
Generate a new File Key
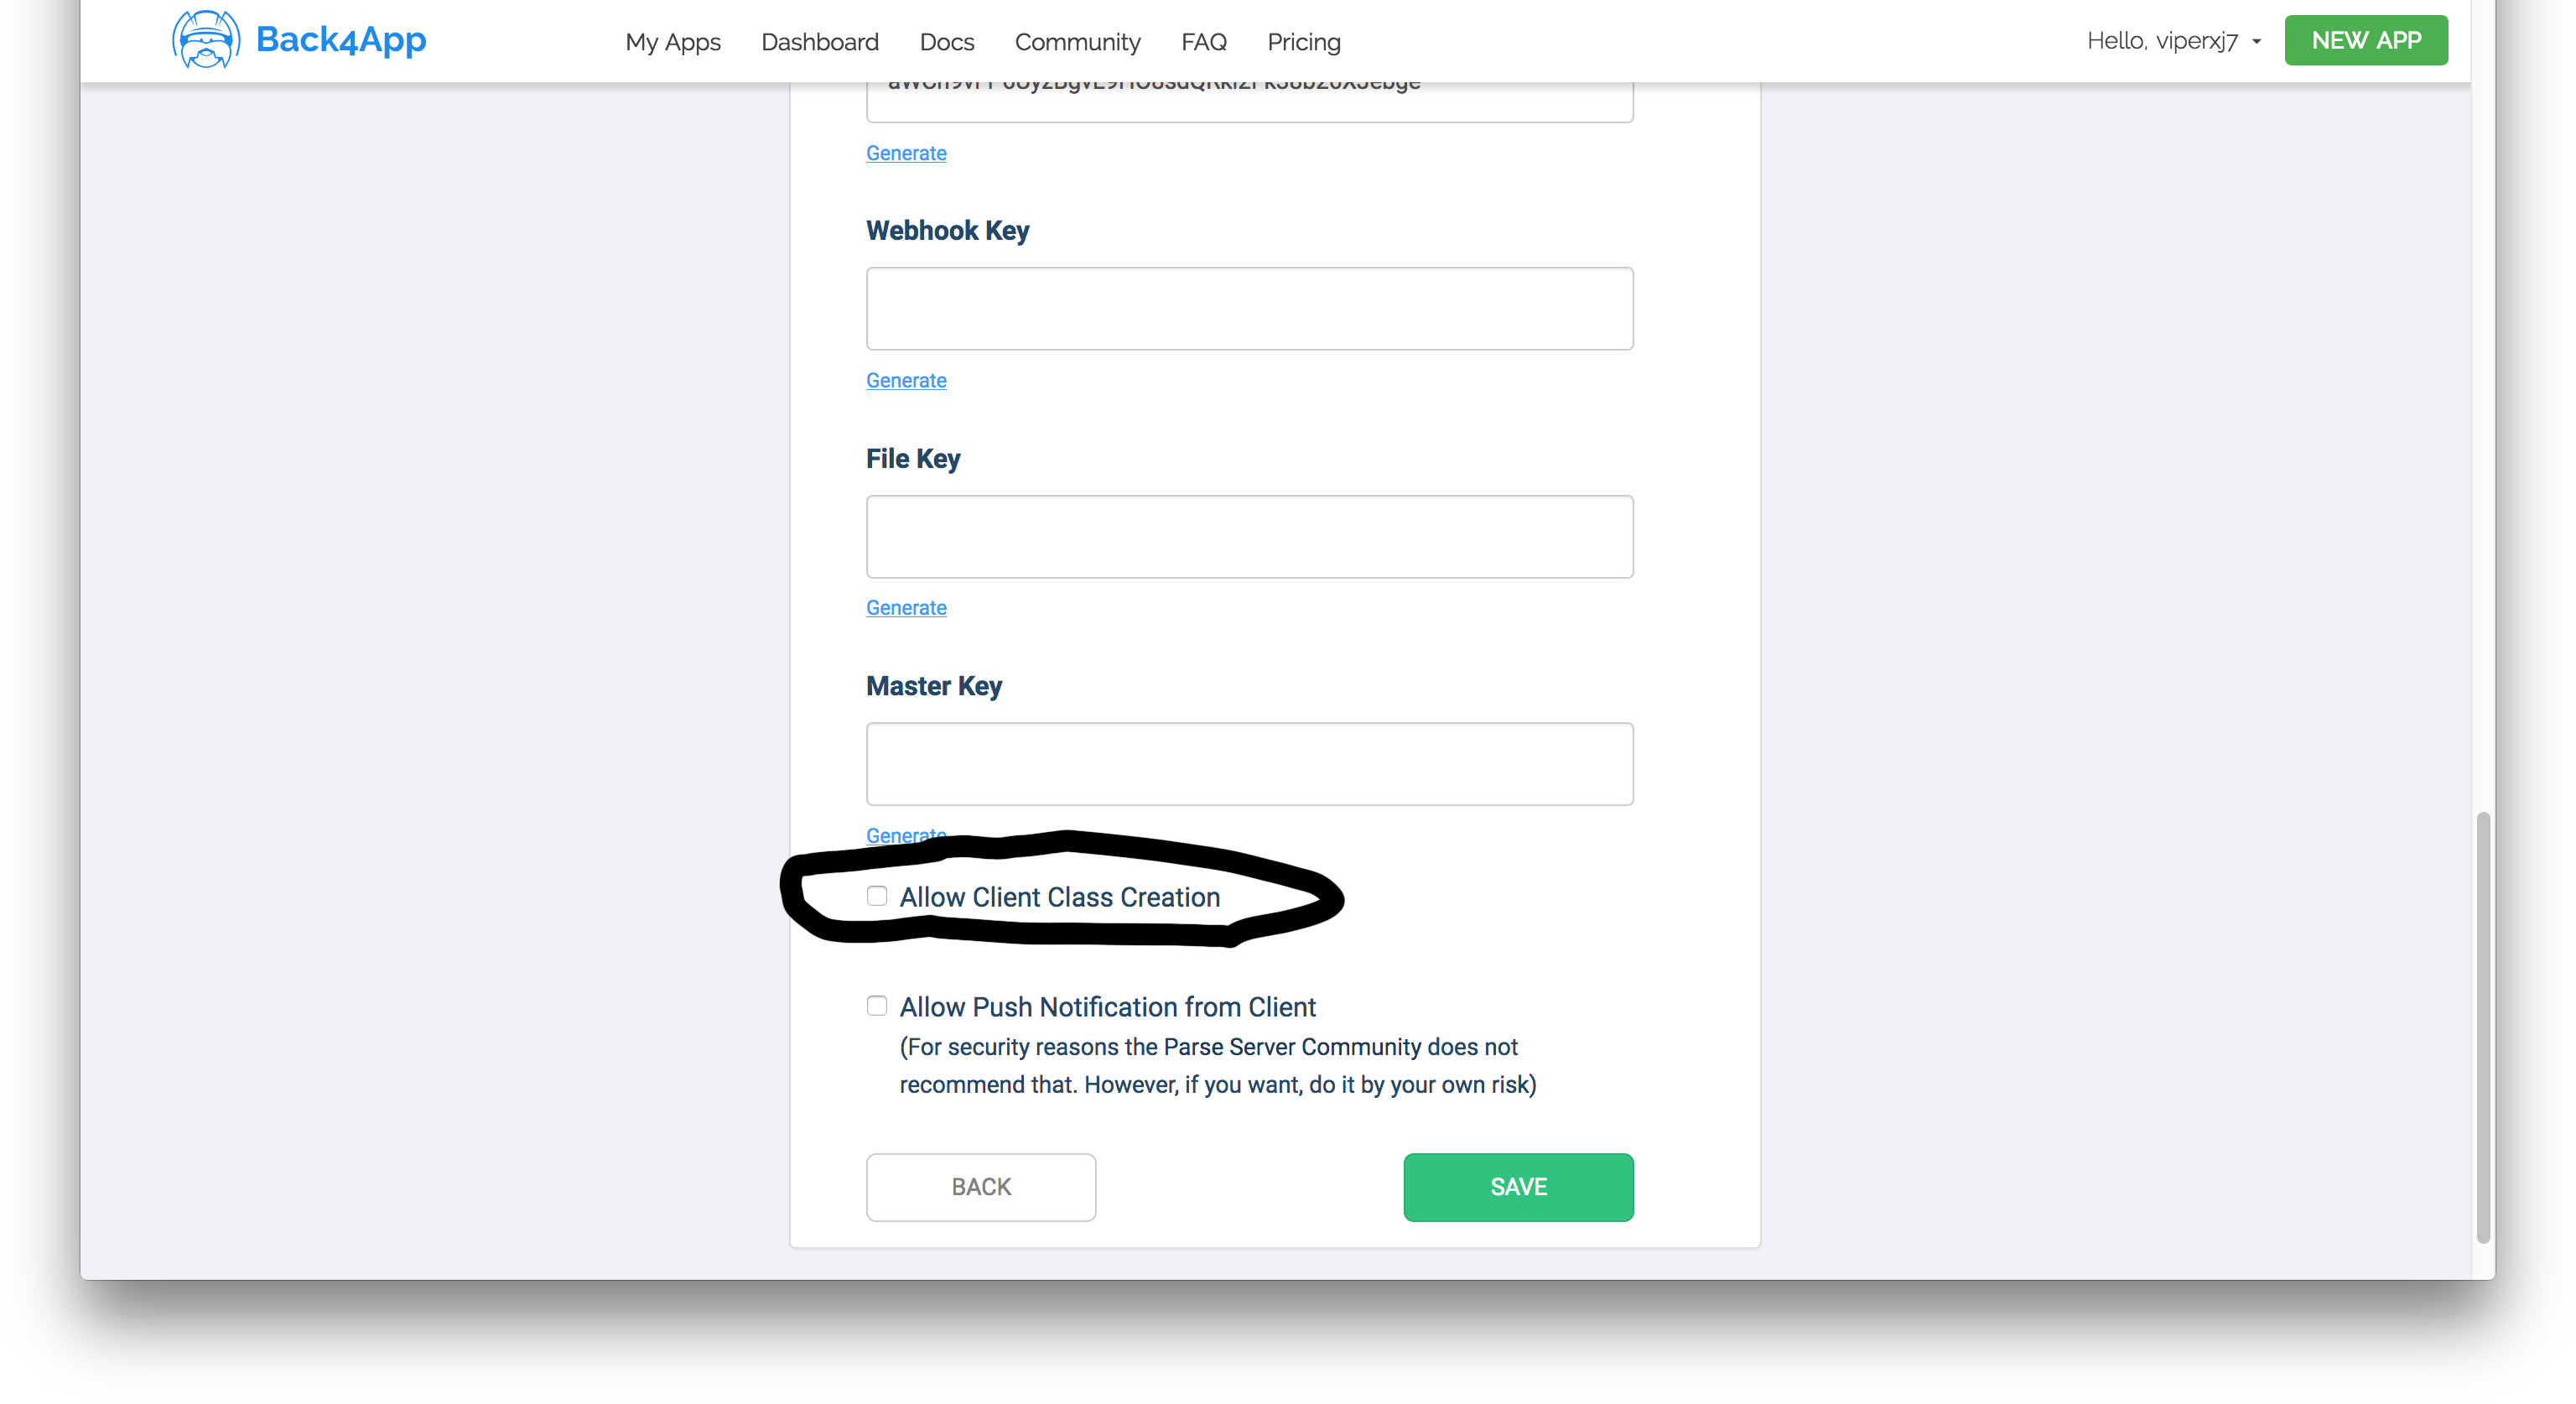pyautogui.click(x=906, y=607)
